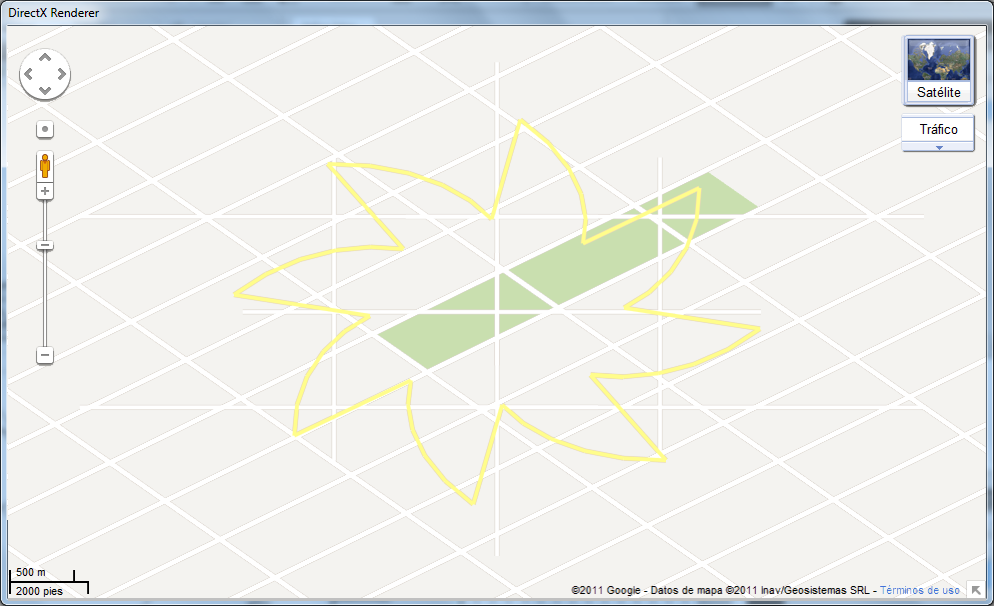Expand the dropdown arrow under Tráfico
994x606 pixels.
pyautogui.click(x=938, y=147)
